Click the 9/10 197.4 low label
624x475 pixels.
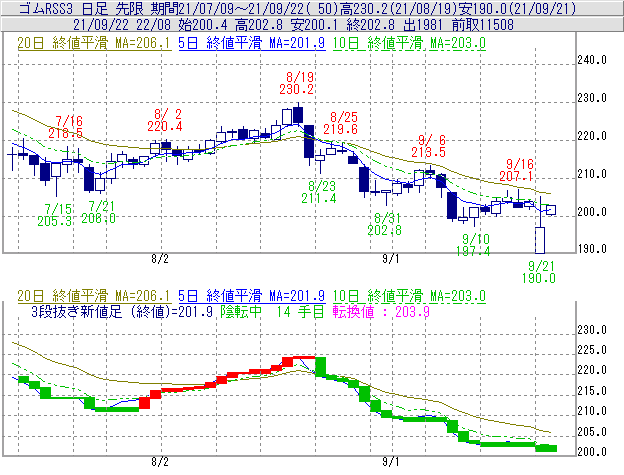point(473,245)
